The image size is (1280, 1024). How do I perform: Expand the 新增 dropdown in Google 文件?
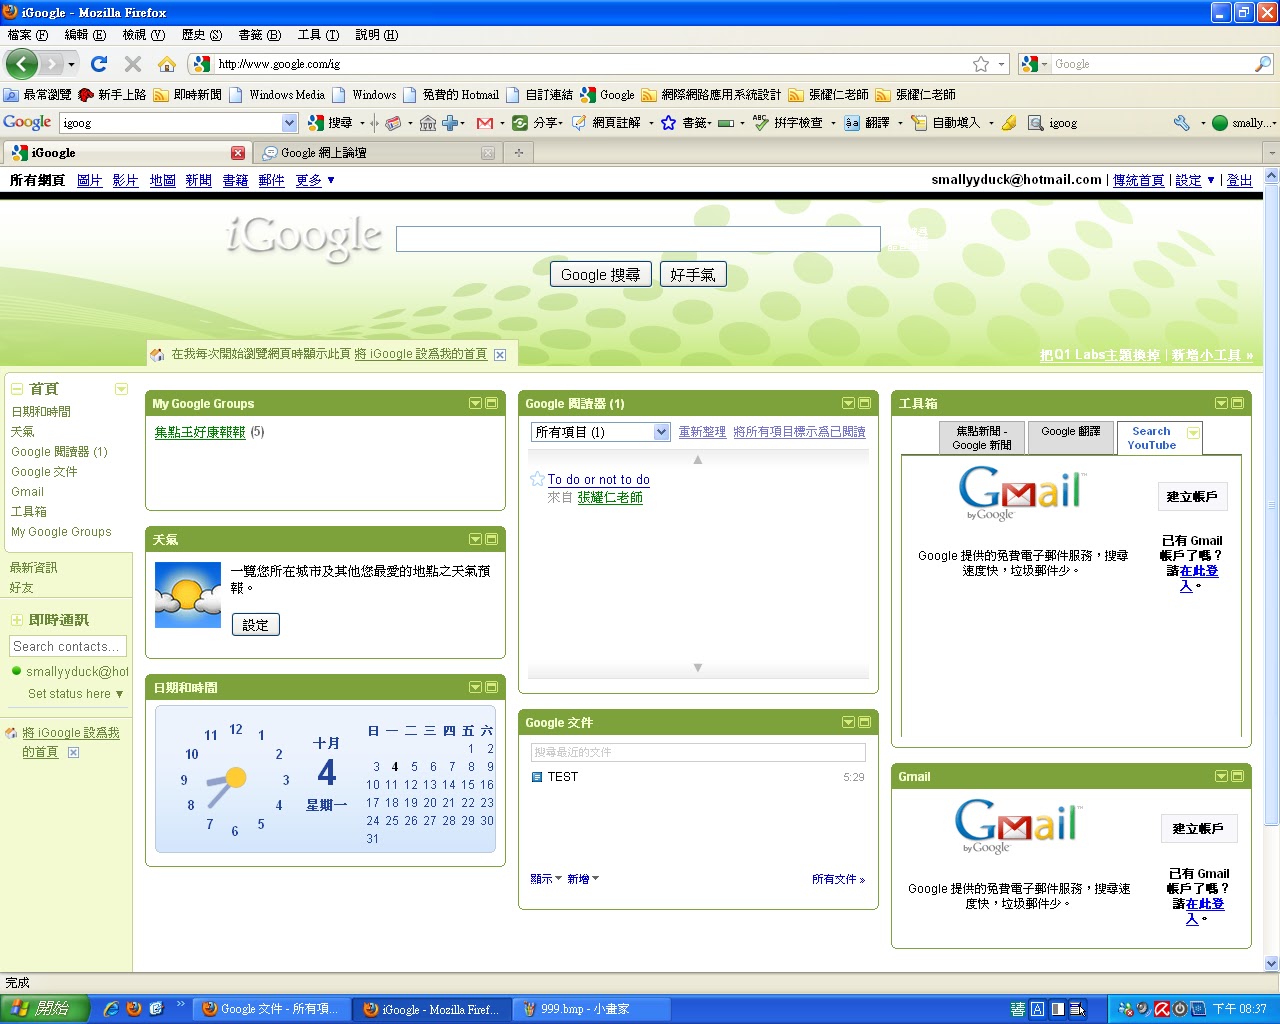pos(583,879)
